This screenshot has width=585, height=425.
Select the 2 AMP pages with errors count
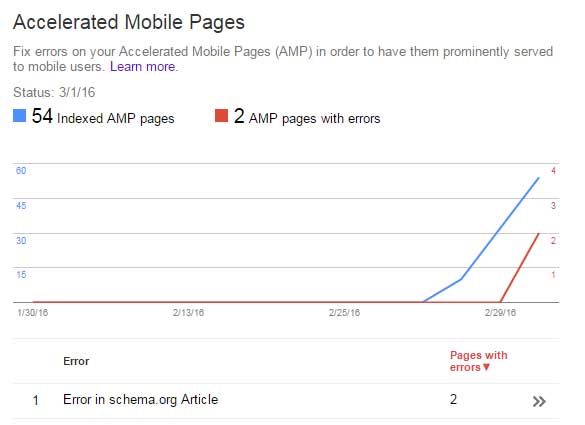point(239,116)
